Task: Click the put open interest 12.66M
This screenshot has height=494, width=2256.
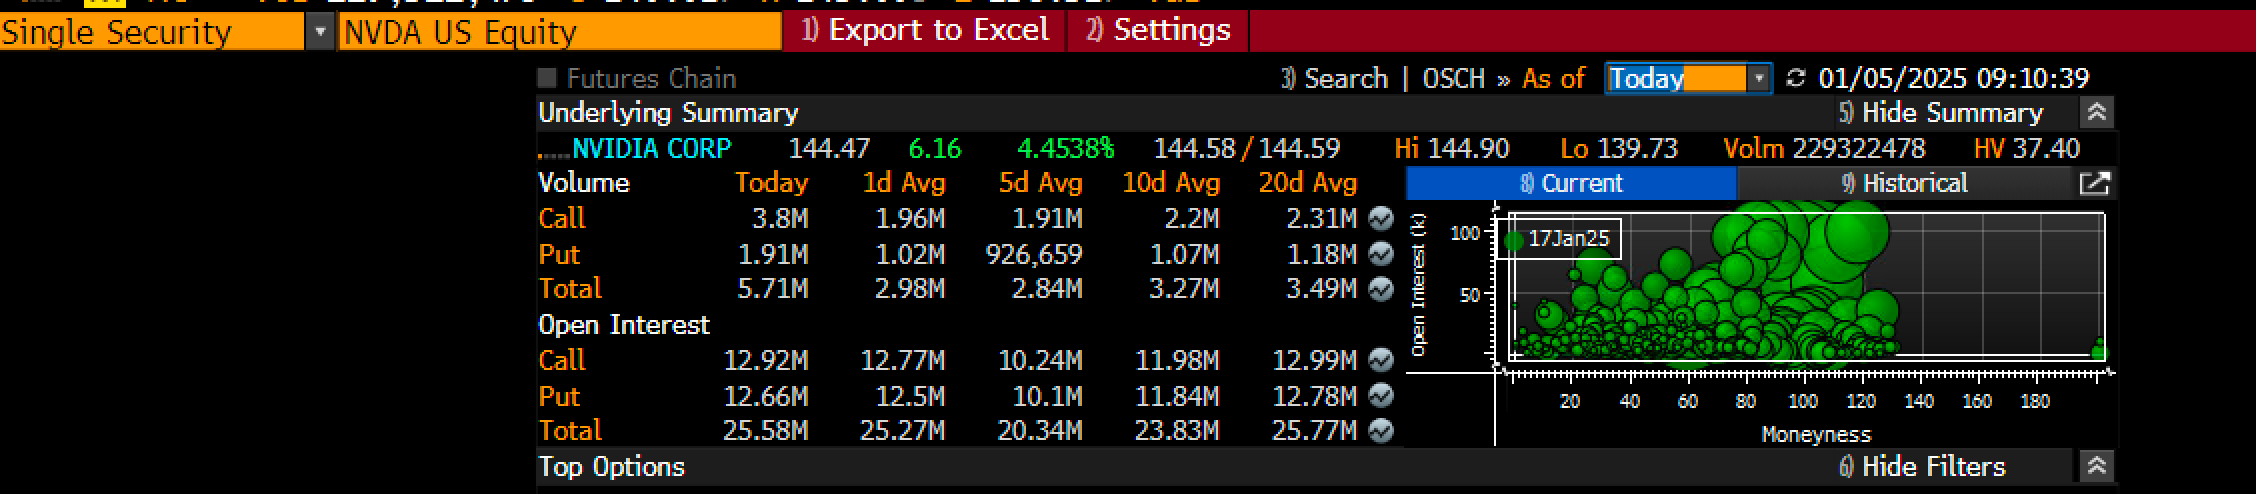Action: 766,396
